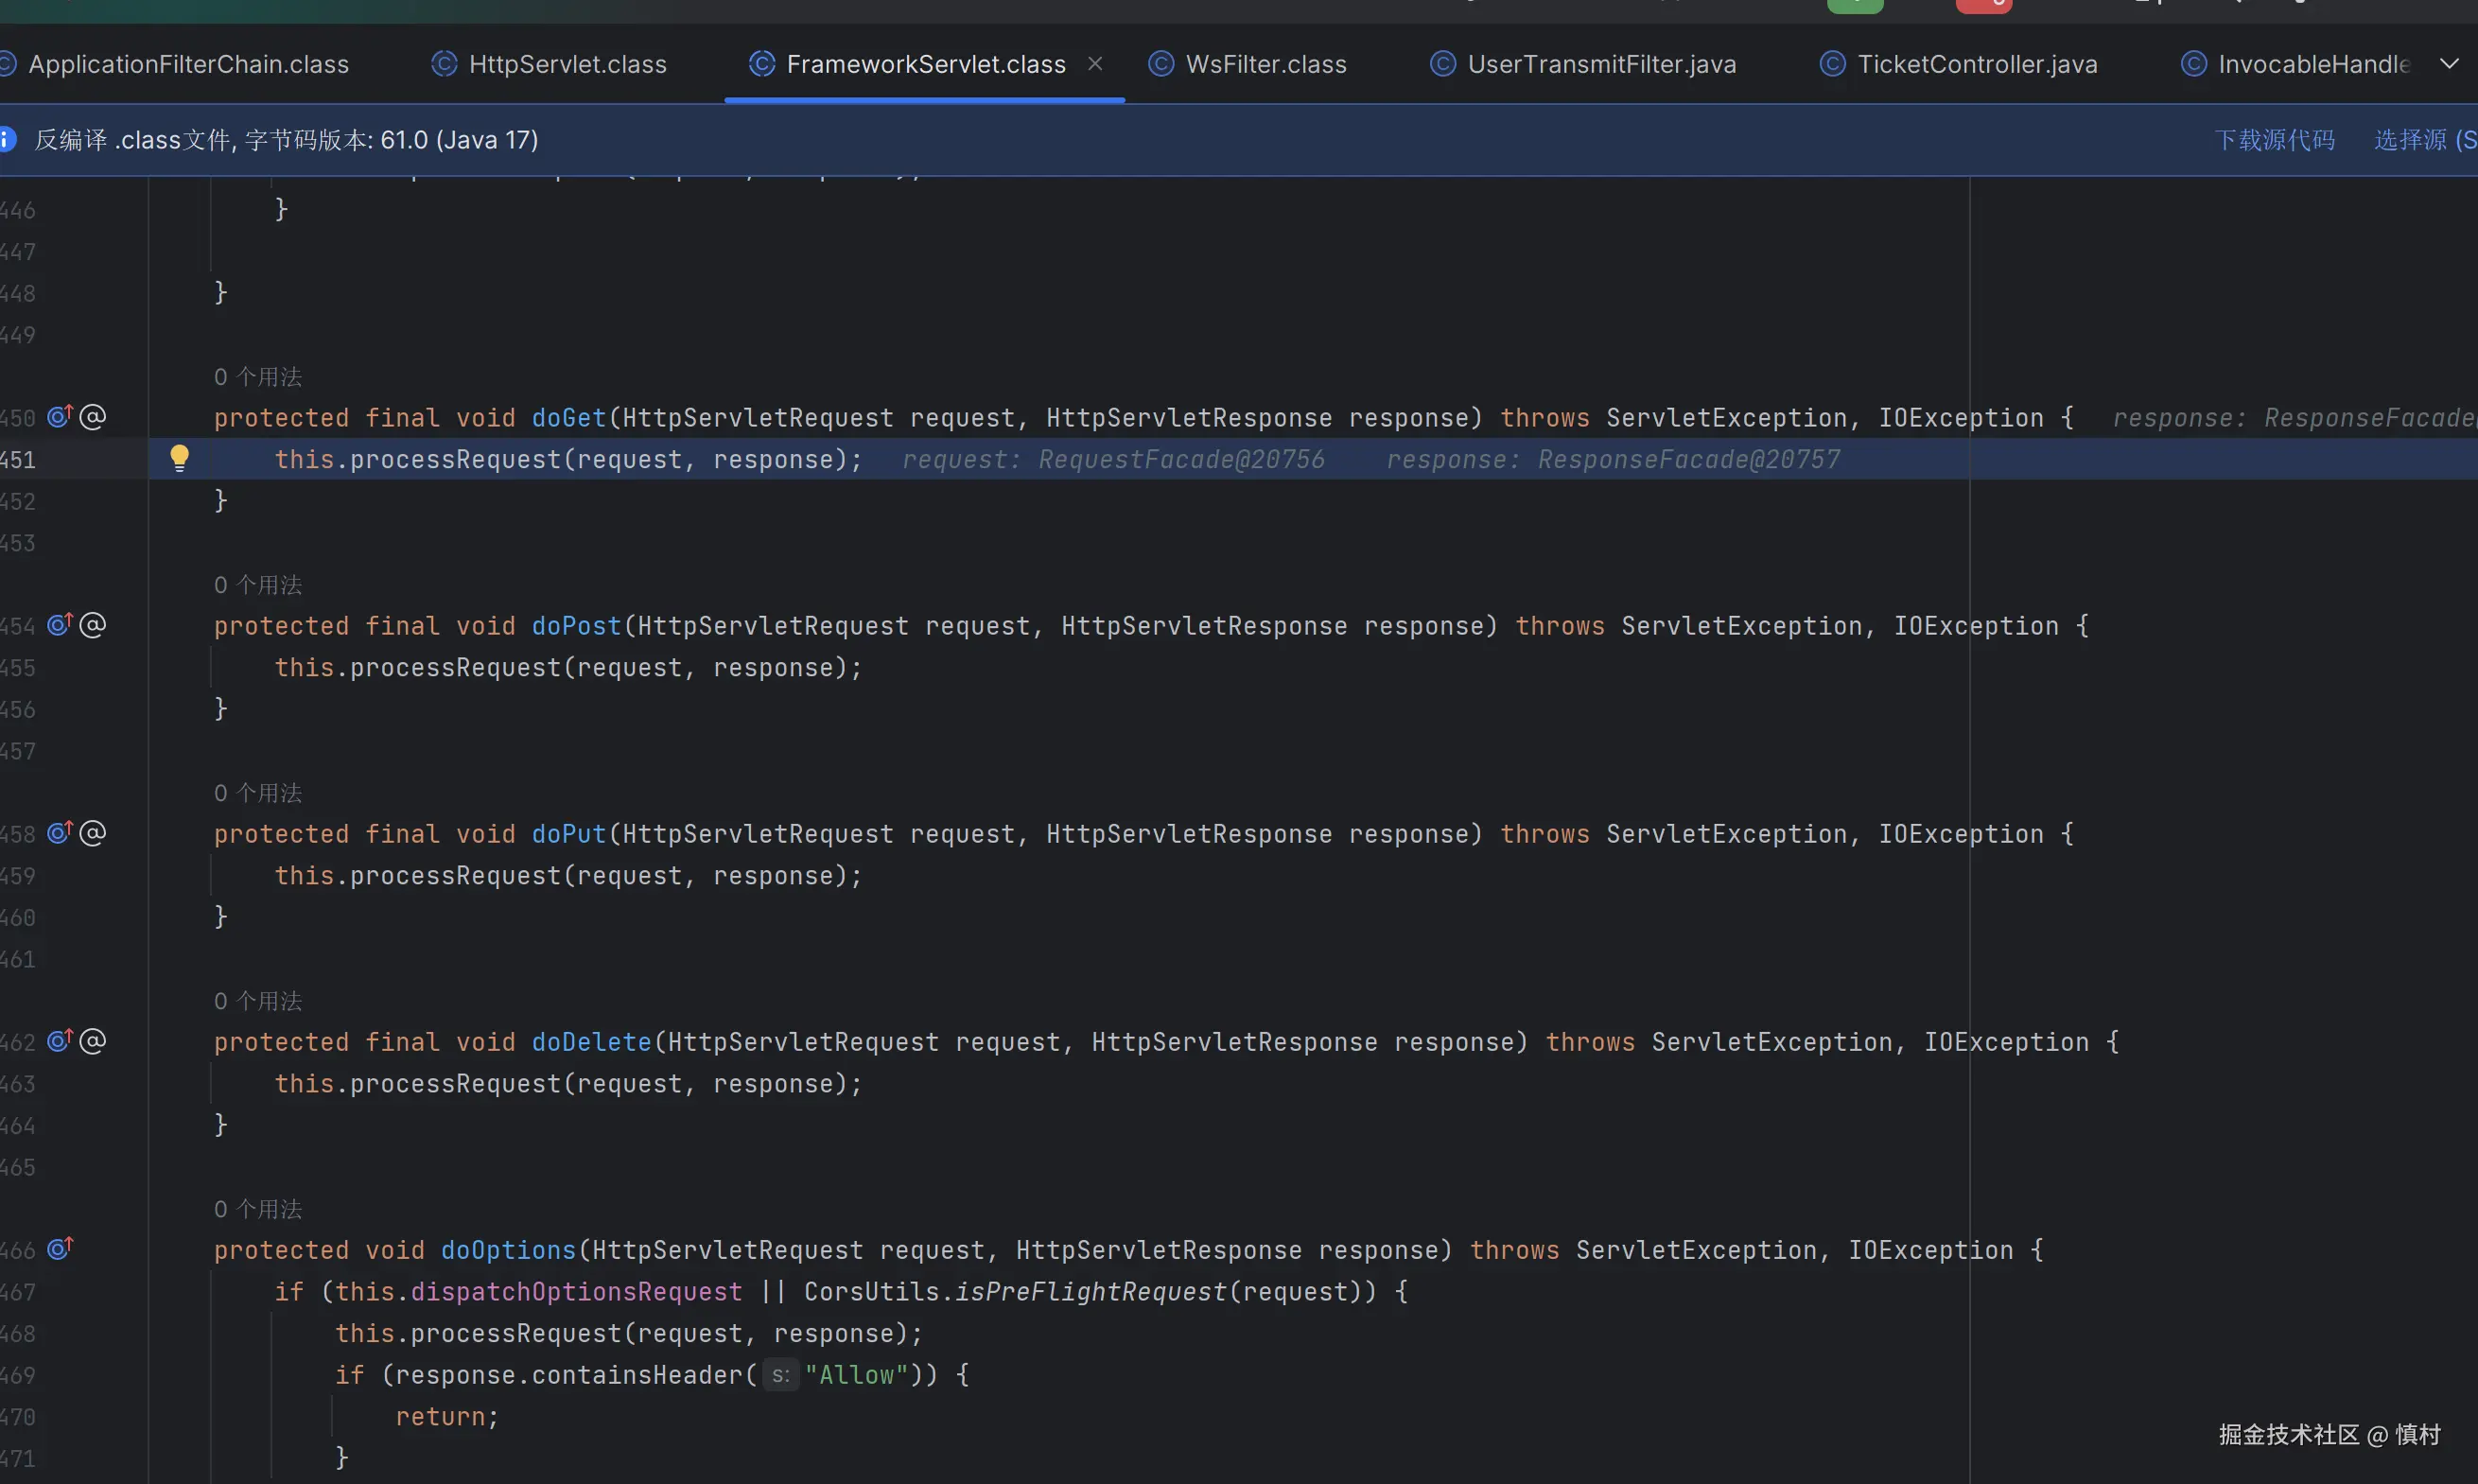2478x1484 pixels.
Task: Toggle a breakpoint on gutter line 455
Action: [18, 667]
